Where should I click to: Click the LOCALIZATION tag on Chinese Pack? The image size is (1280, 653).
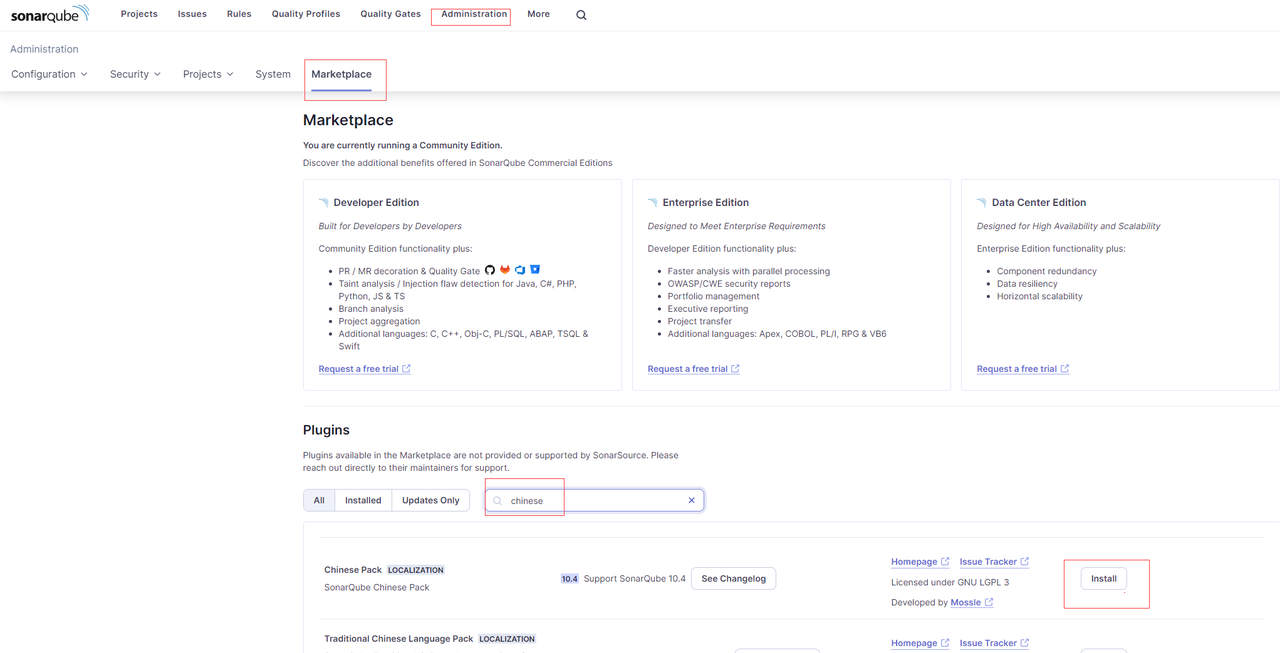(416, 570)
